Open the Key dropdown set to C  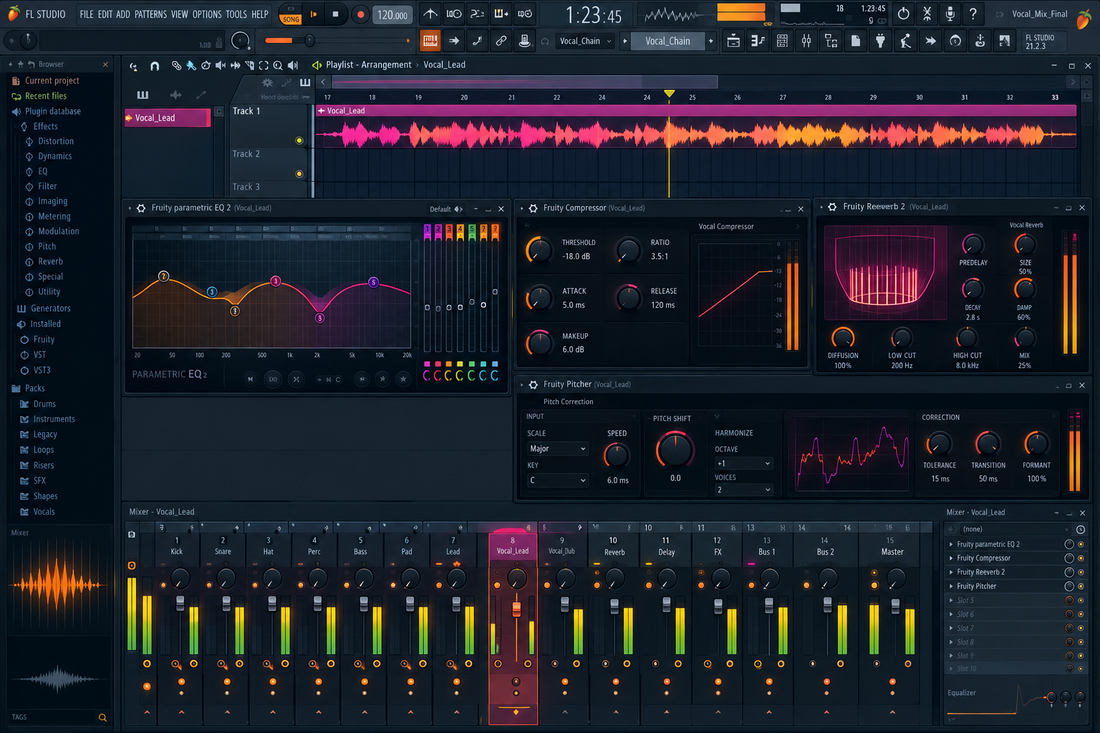[557, 480]
